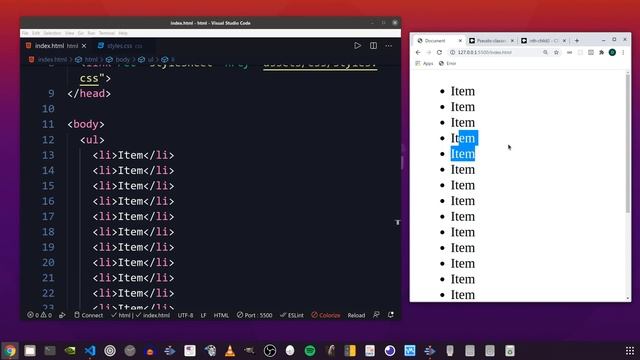Open the Terminal menu in VS Code

(x=107, y=33)
